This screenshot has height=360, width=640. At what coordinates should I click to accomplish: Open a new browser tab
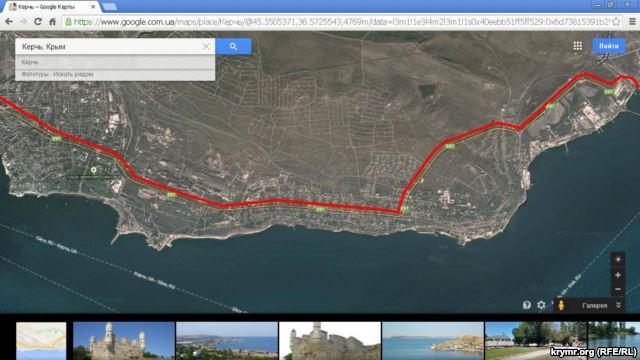pos(109,7)
